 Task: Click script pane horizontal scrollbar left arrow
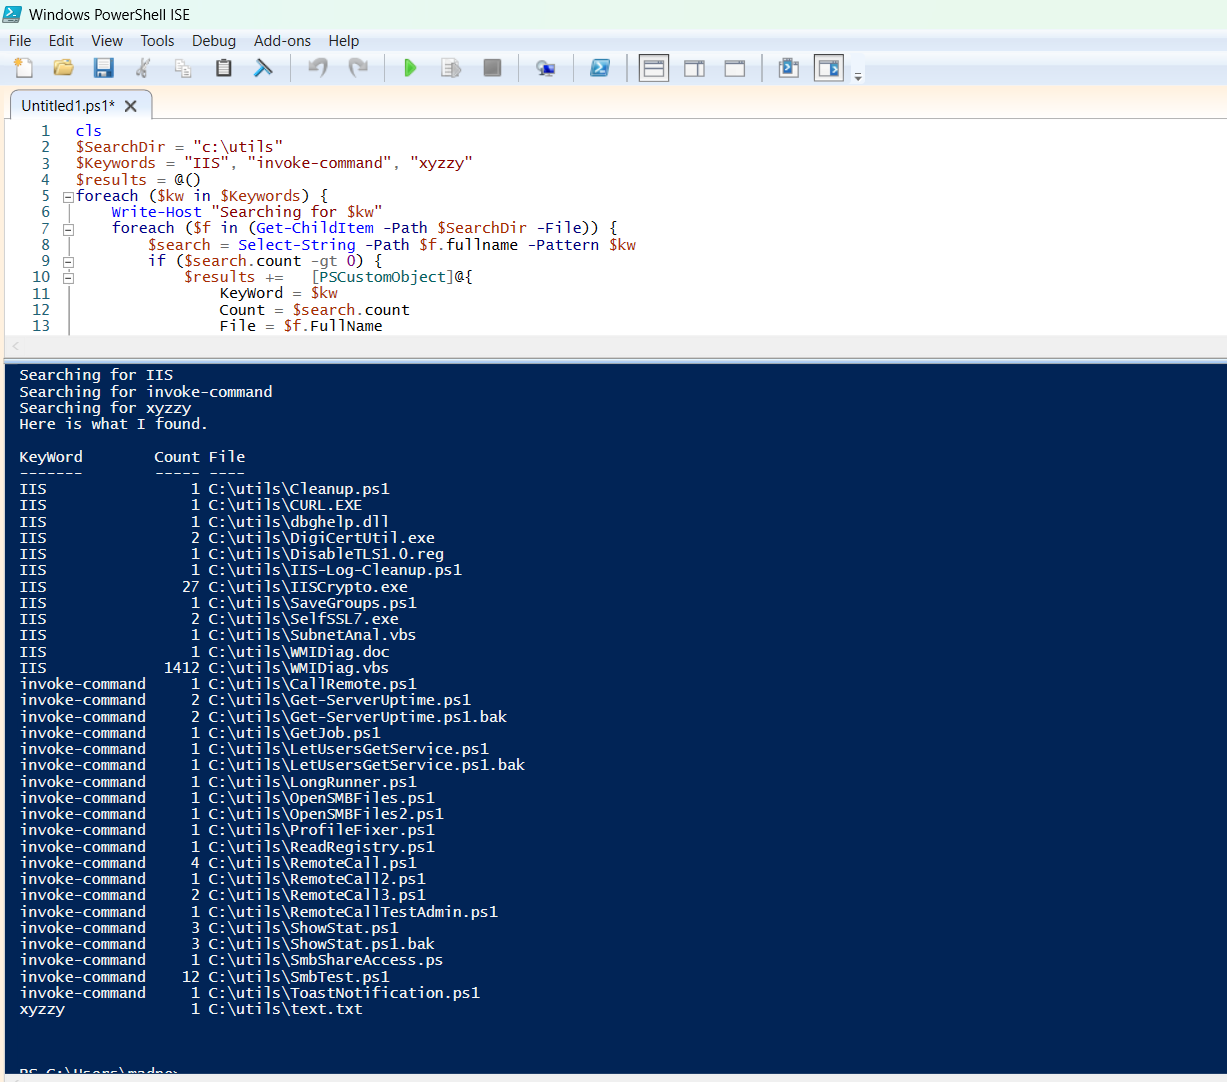tap(15, 346)
